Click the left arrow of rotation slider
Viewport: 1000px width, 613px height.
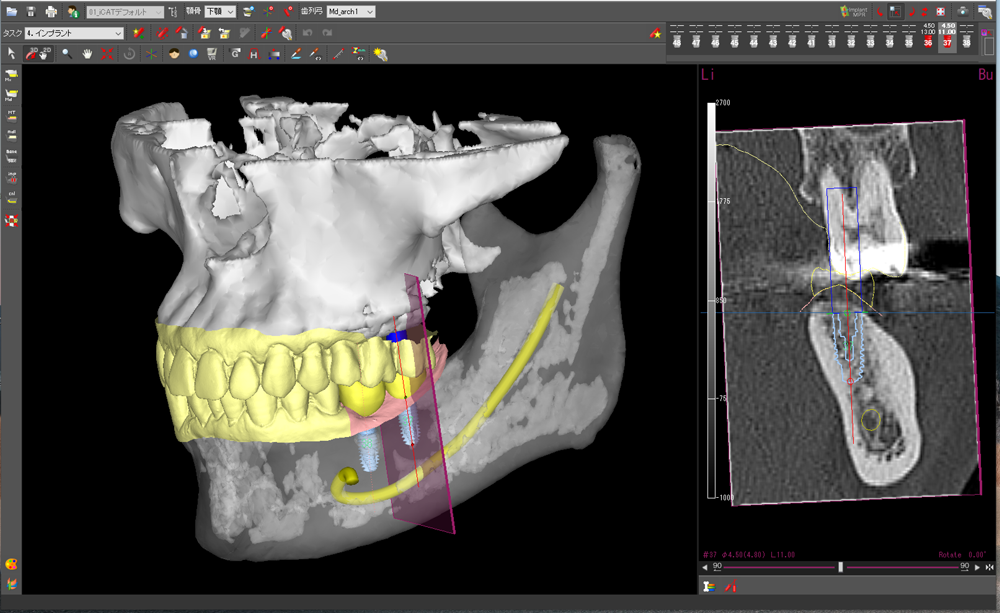(x=705, y=566)
